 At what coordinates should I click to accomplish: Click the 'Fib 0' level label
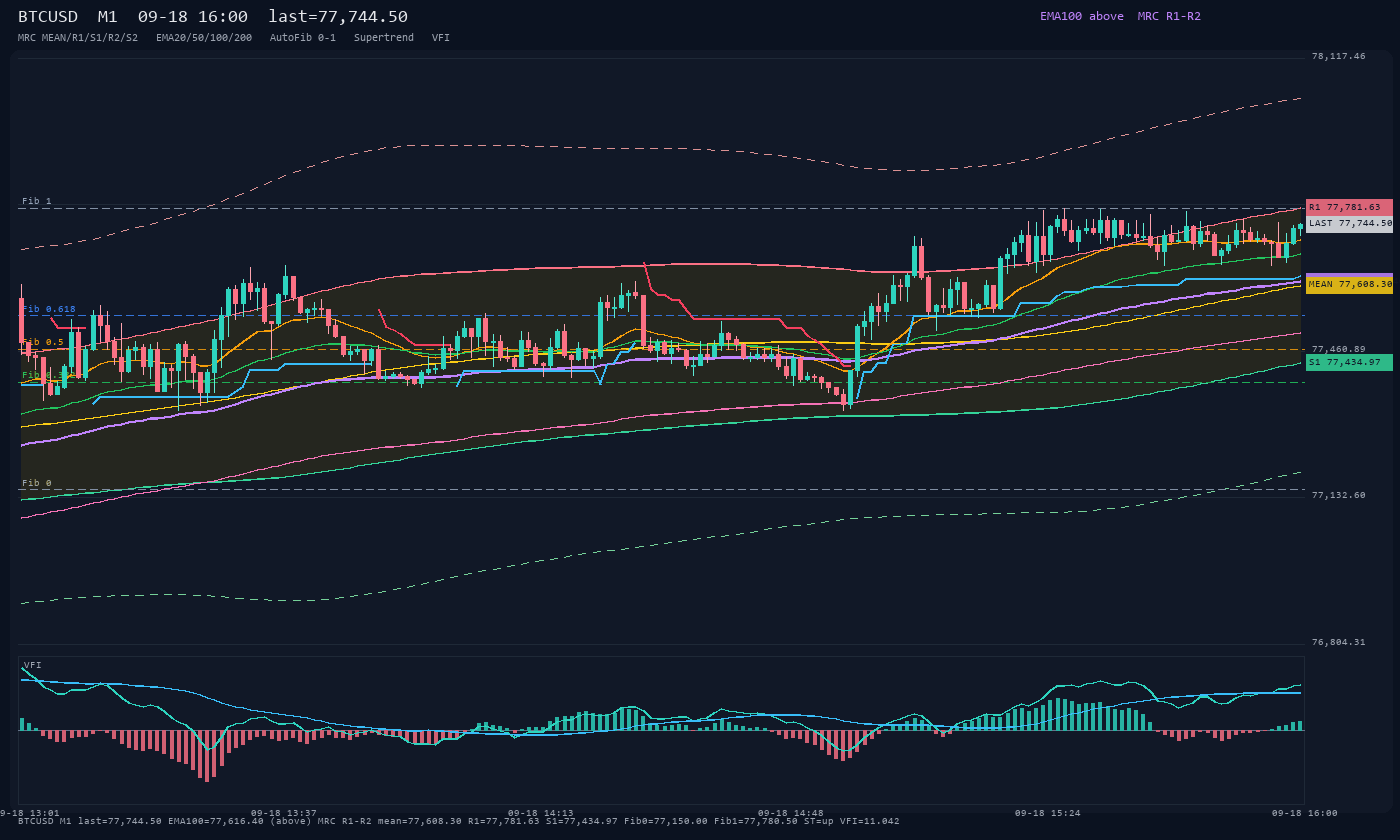pyautogui.click(x=37, y=483)
